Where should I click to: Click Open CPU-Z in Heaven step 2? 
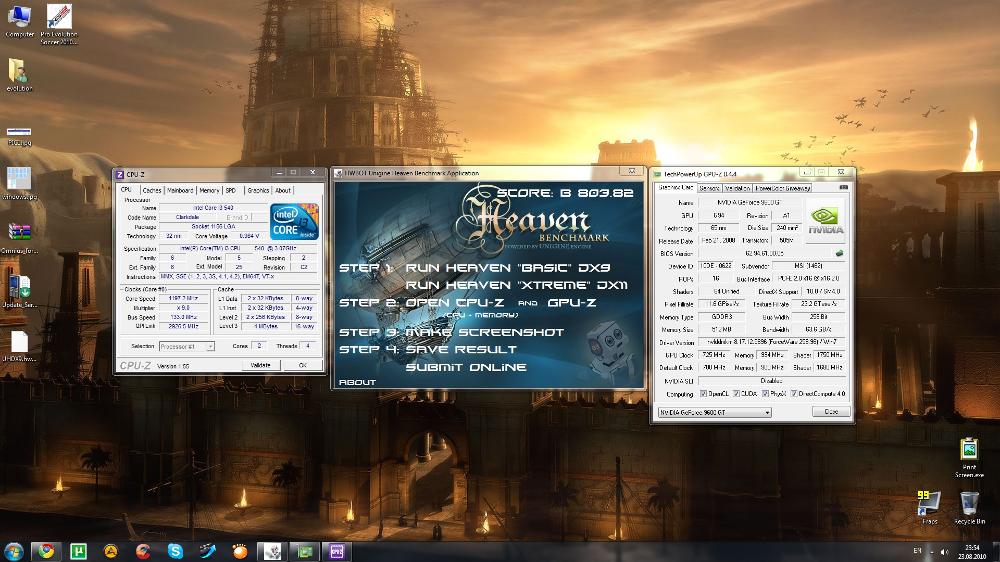click(455, 302)
